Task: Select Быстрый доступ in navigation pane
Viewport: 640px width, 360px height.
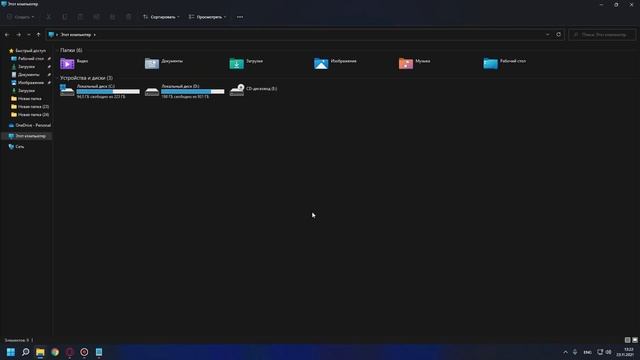Action: 27,51
